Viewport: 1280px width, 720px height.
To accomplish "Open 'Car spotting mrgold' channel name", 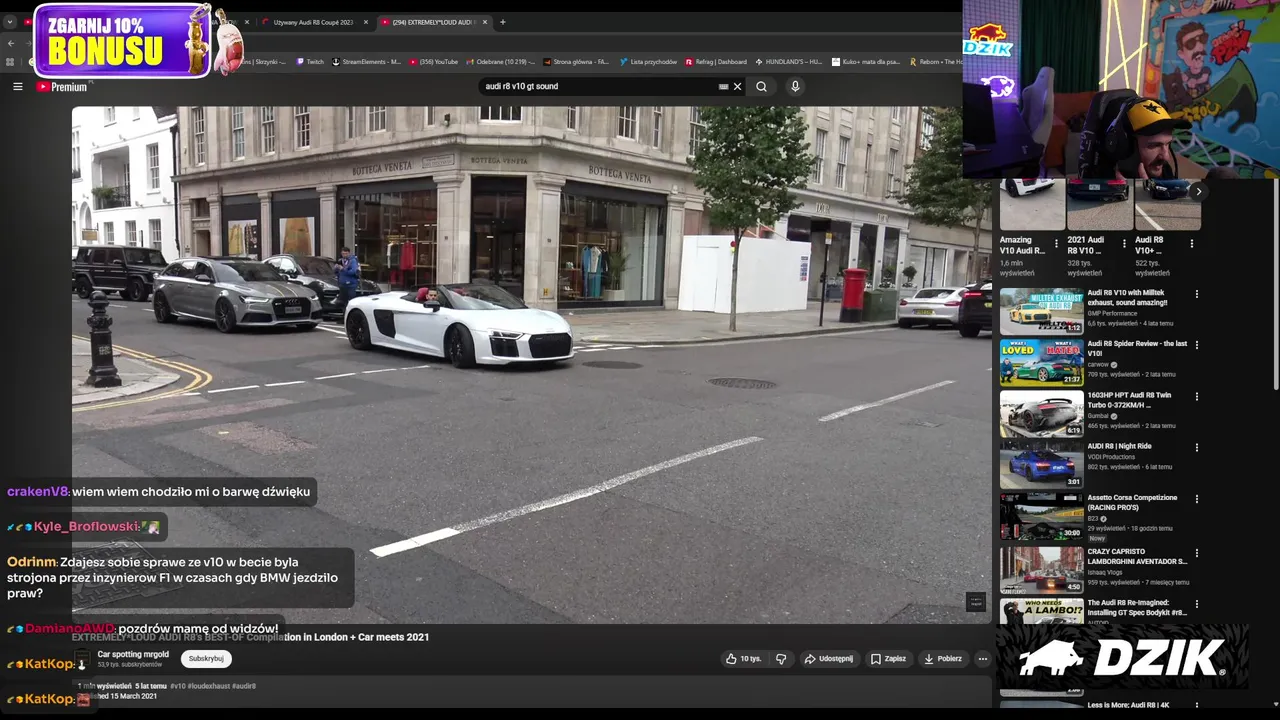I will (x=133, y=654).
